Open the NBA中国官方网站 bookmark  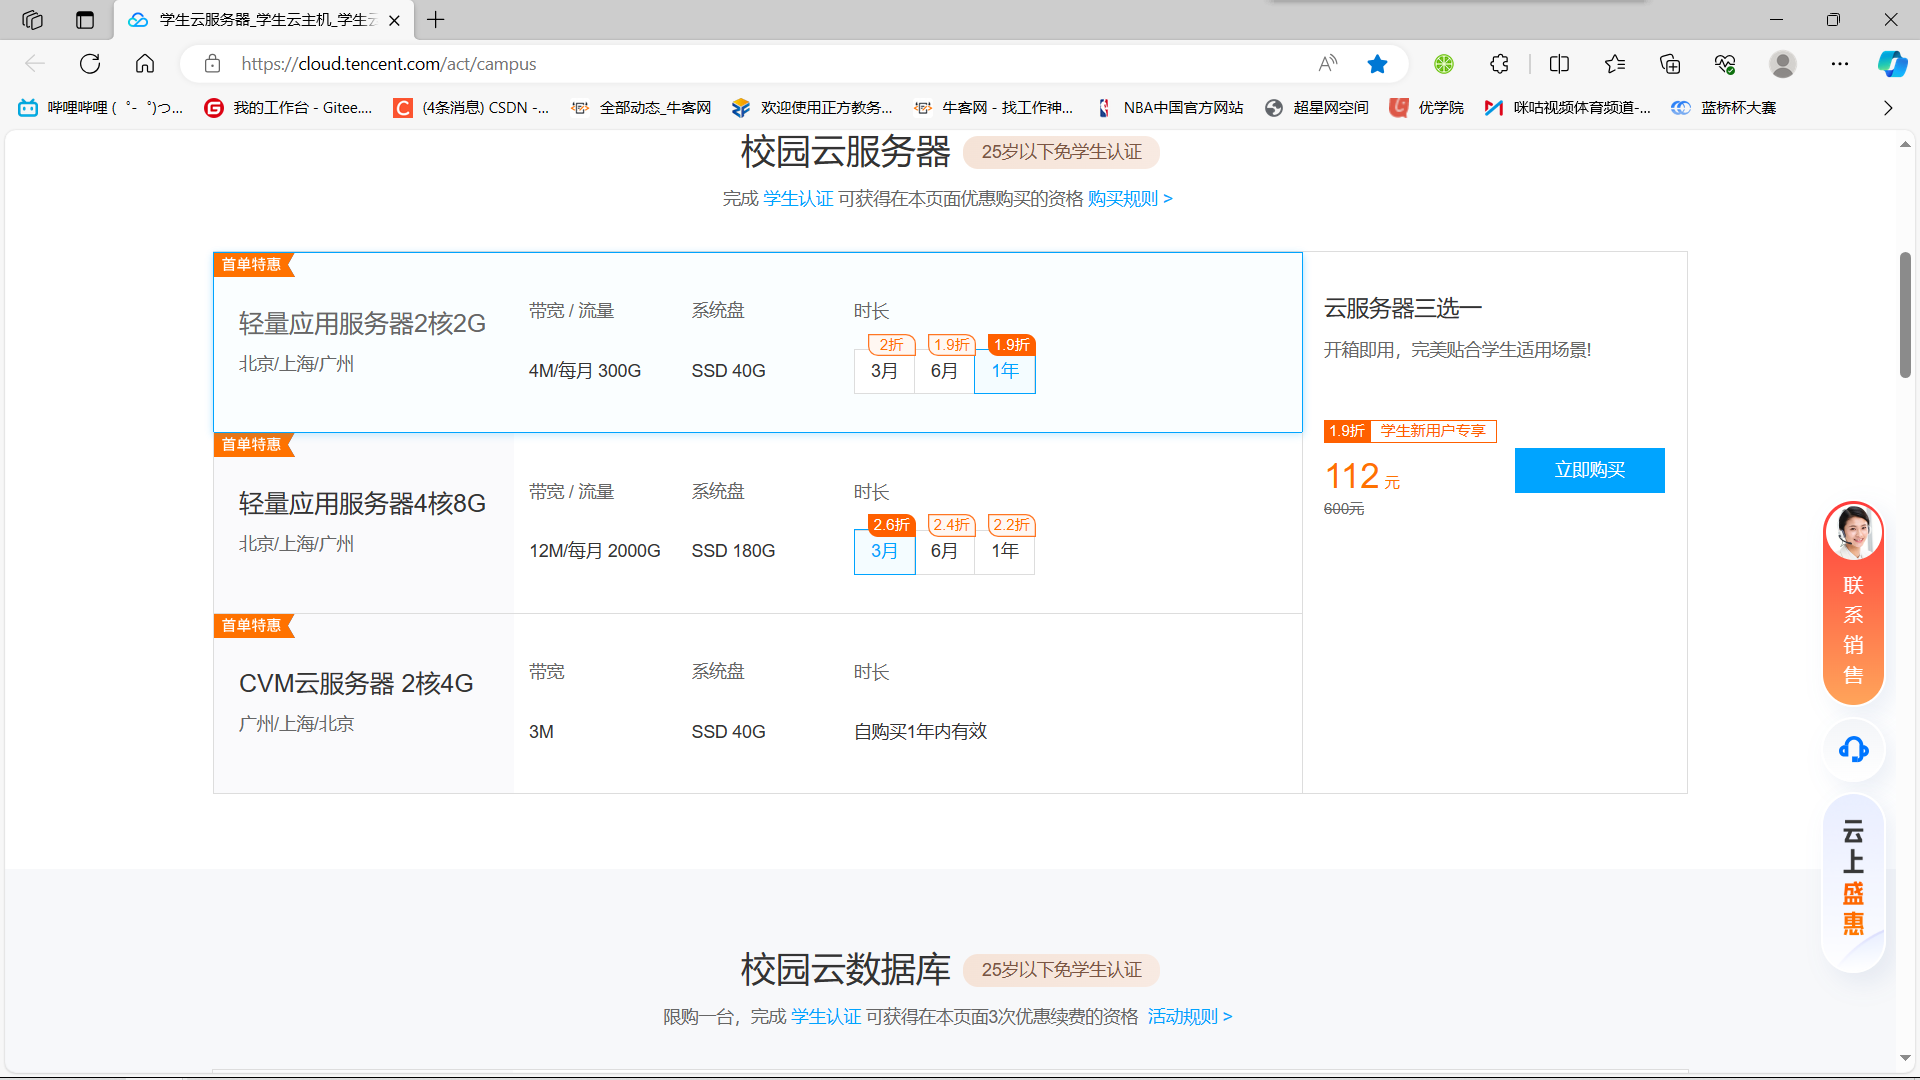click(x=1169, y=108)
